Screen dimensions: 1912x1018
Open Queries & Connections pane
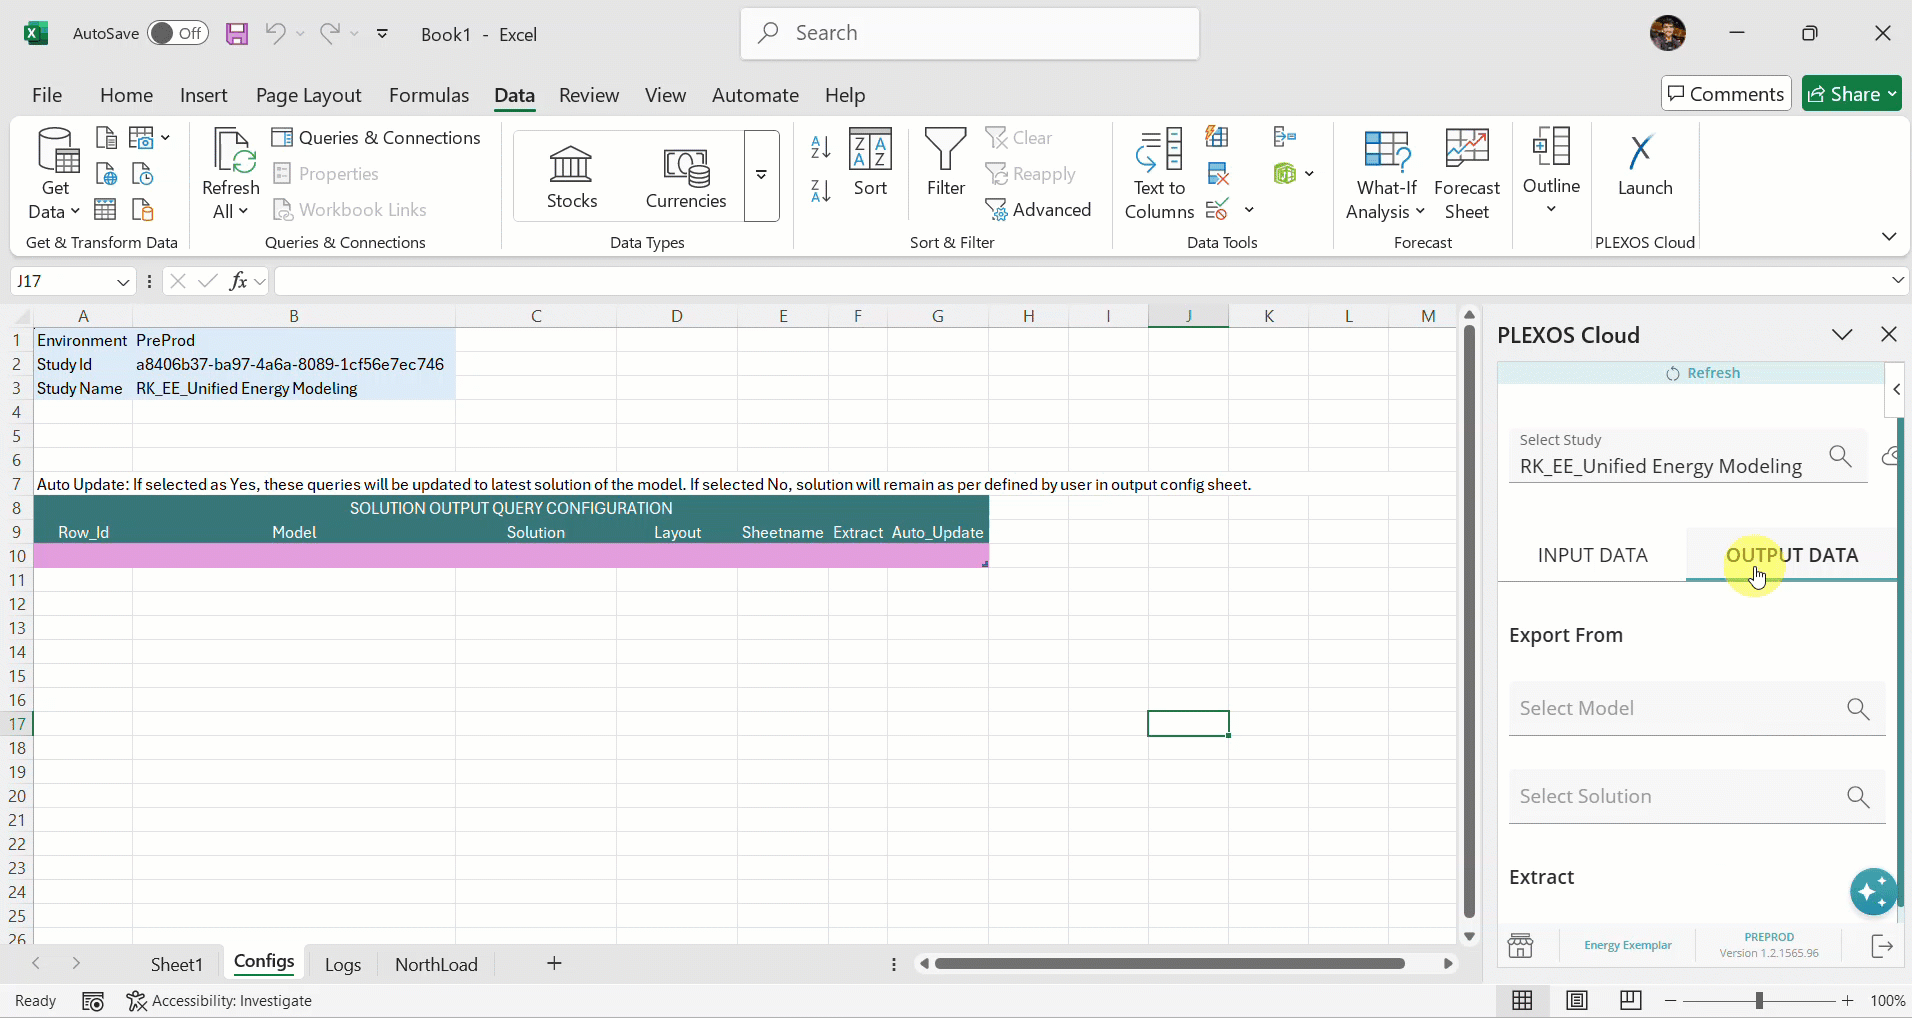(x=377, y=138)
